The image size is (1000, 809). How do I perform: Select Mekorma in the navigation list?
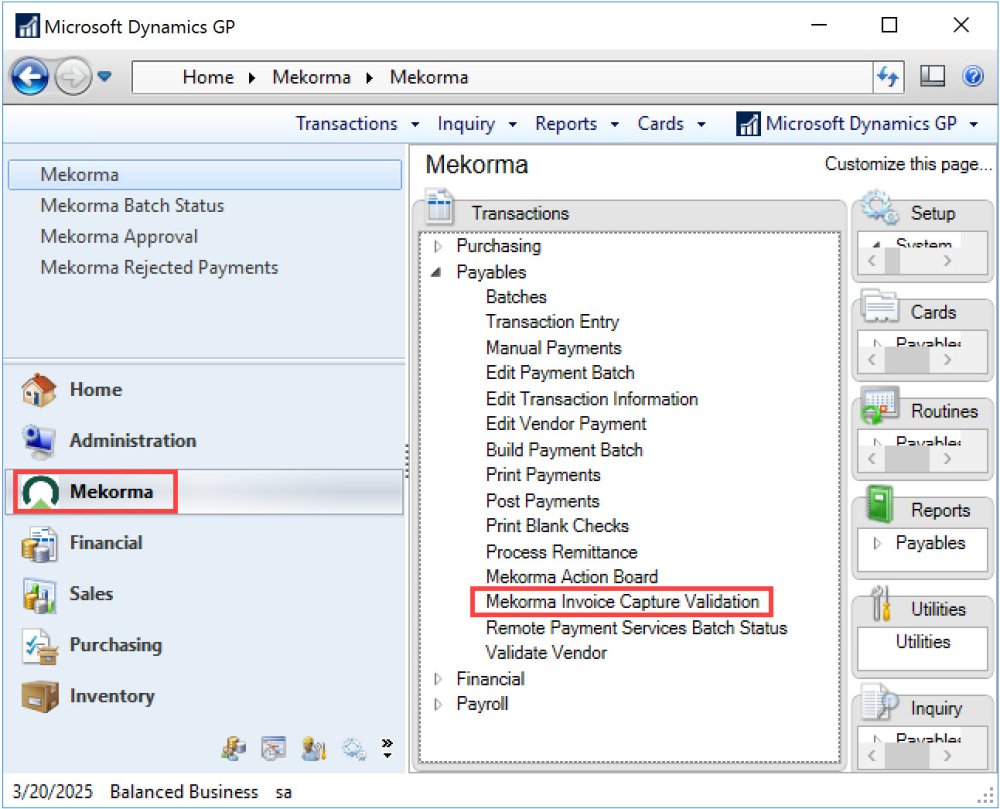pyautogui.click(x=205, y=175)
